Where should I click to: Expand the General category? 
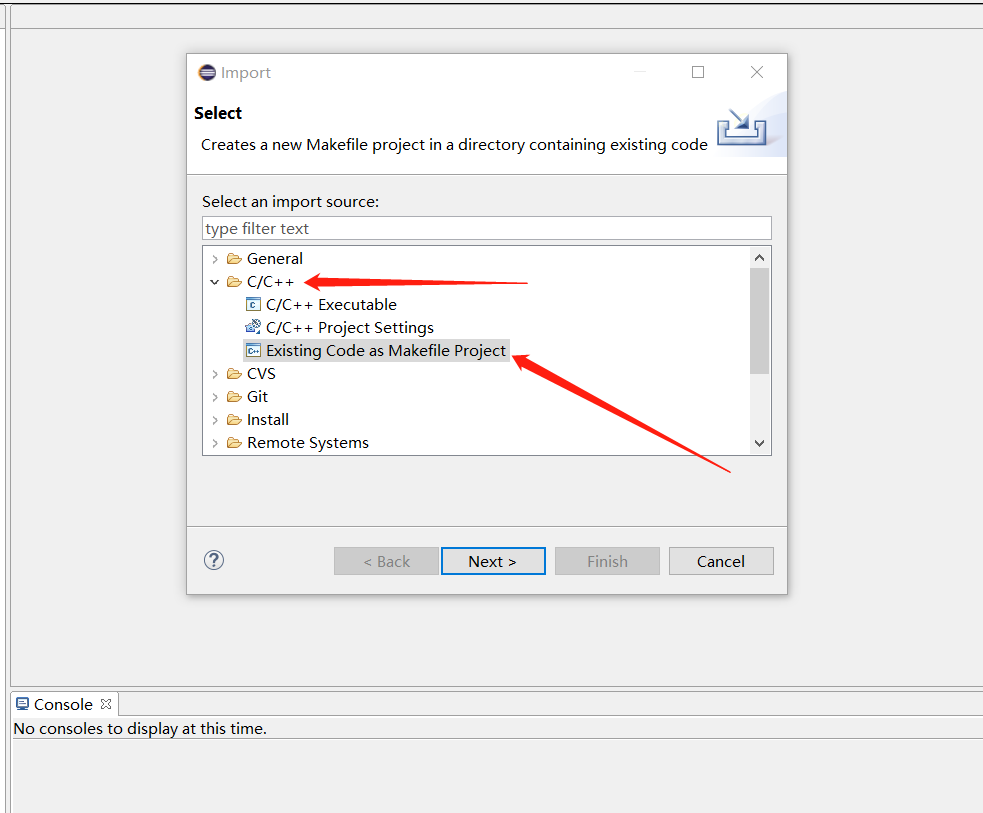215,259
